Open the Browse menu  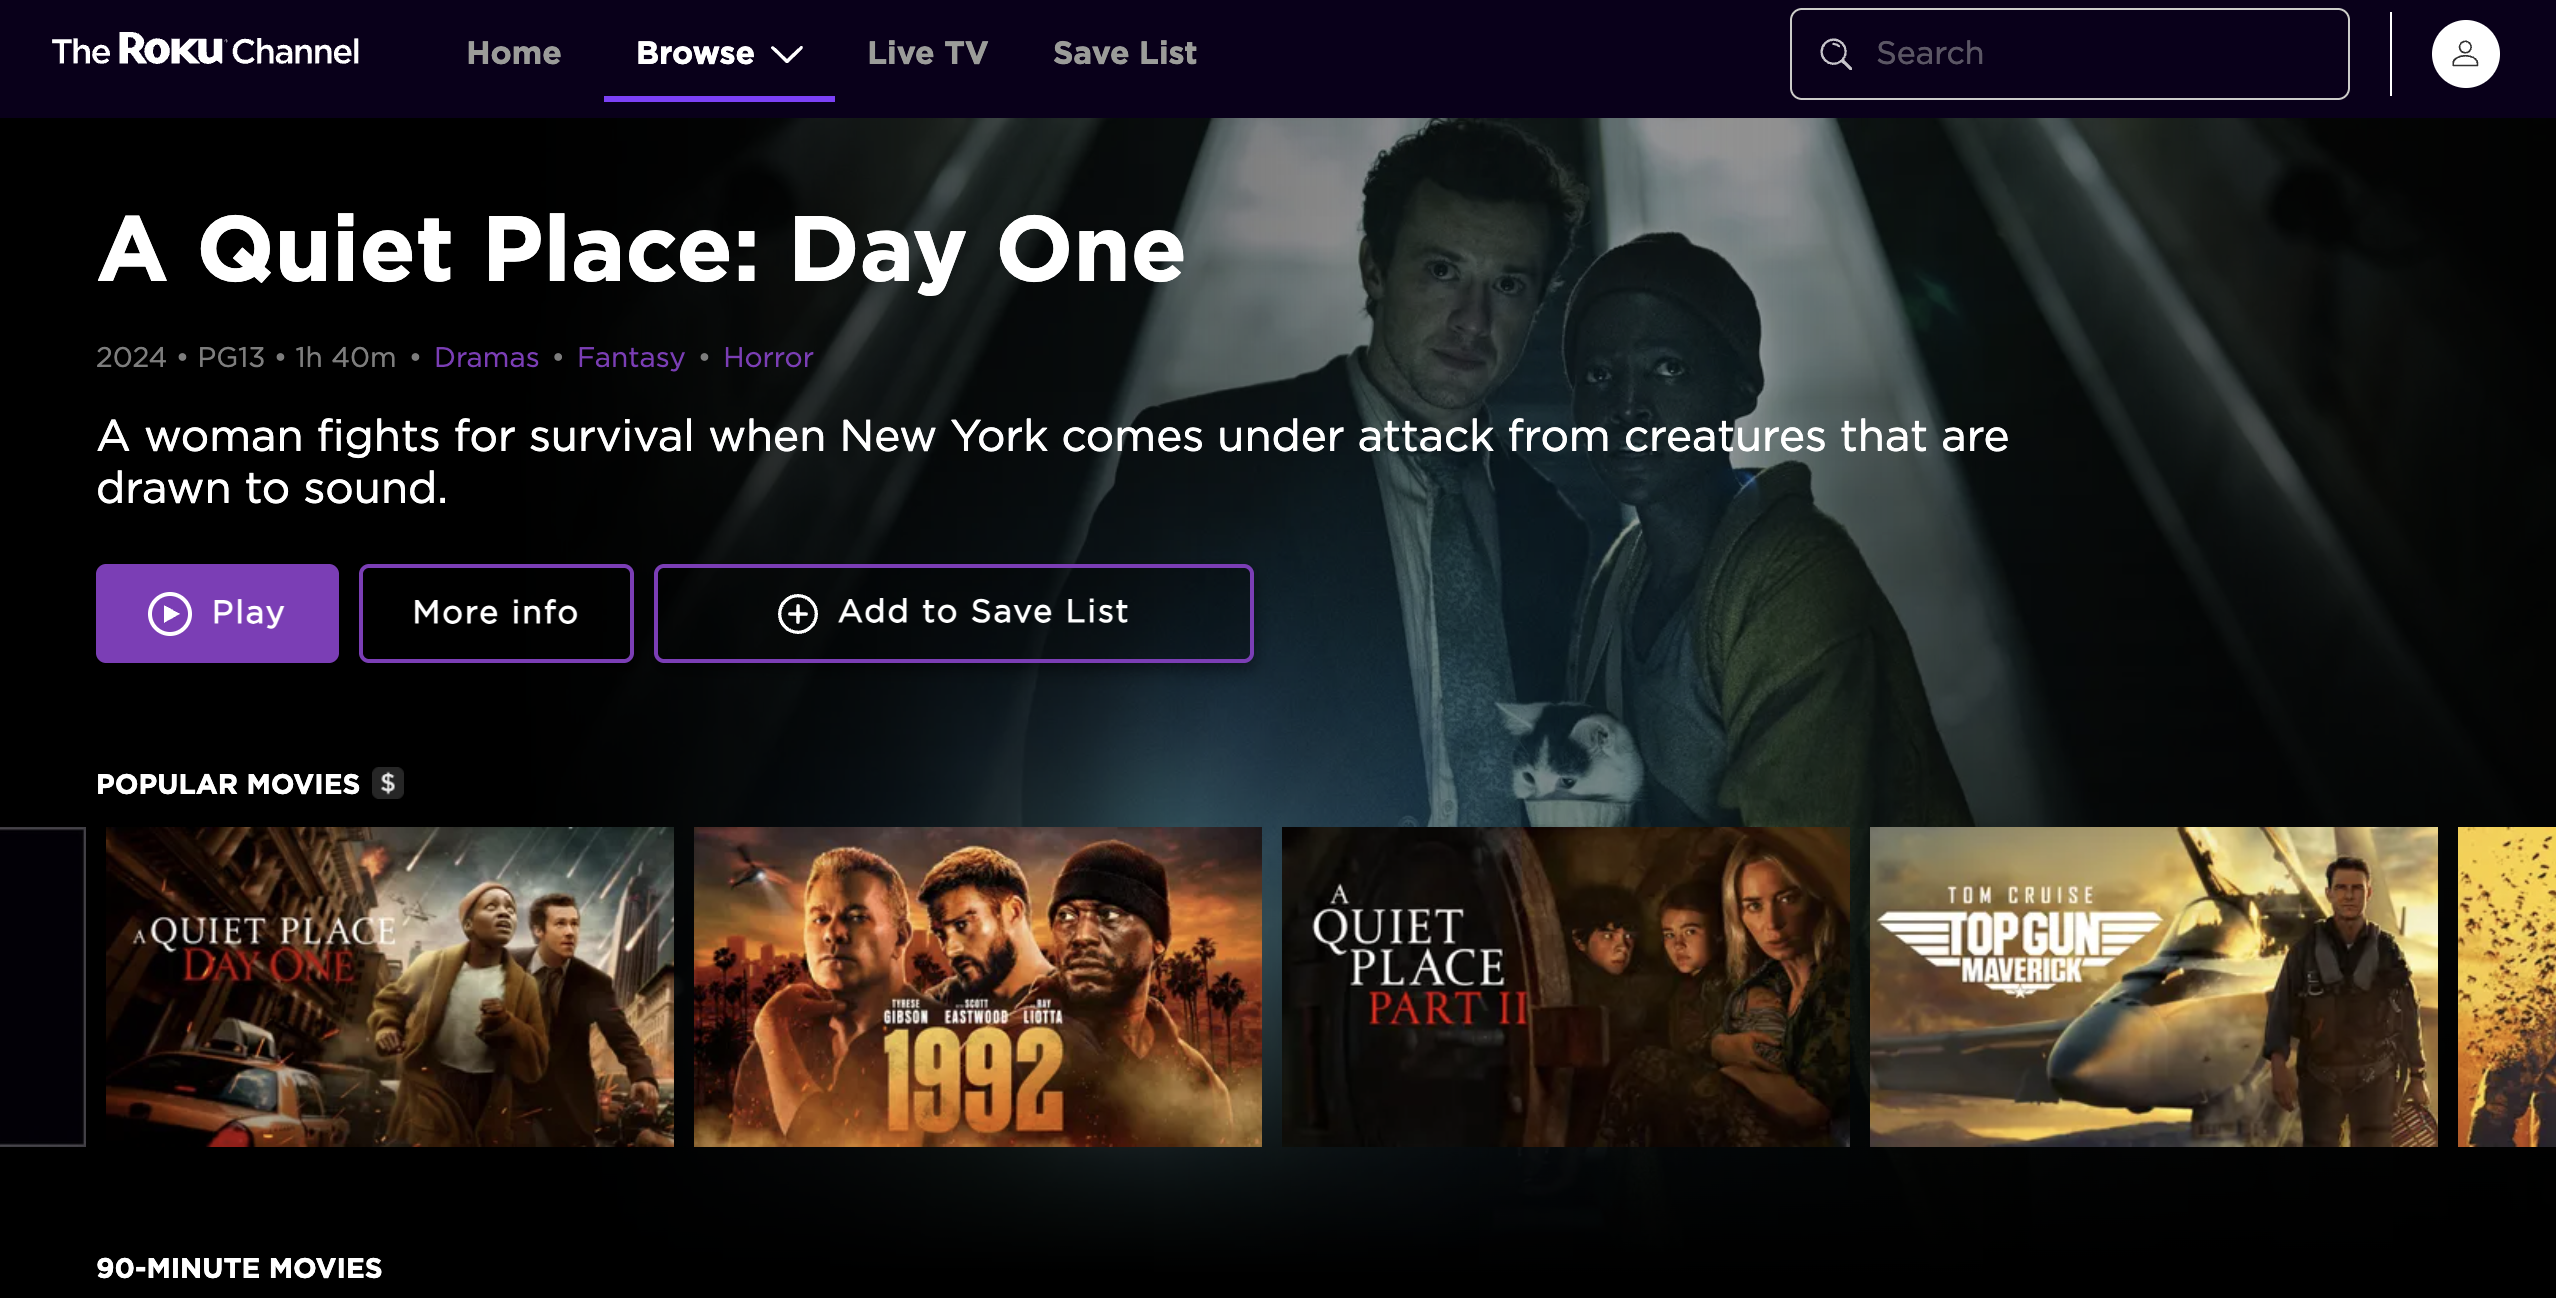719,53
